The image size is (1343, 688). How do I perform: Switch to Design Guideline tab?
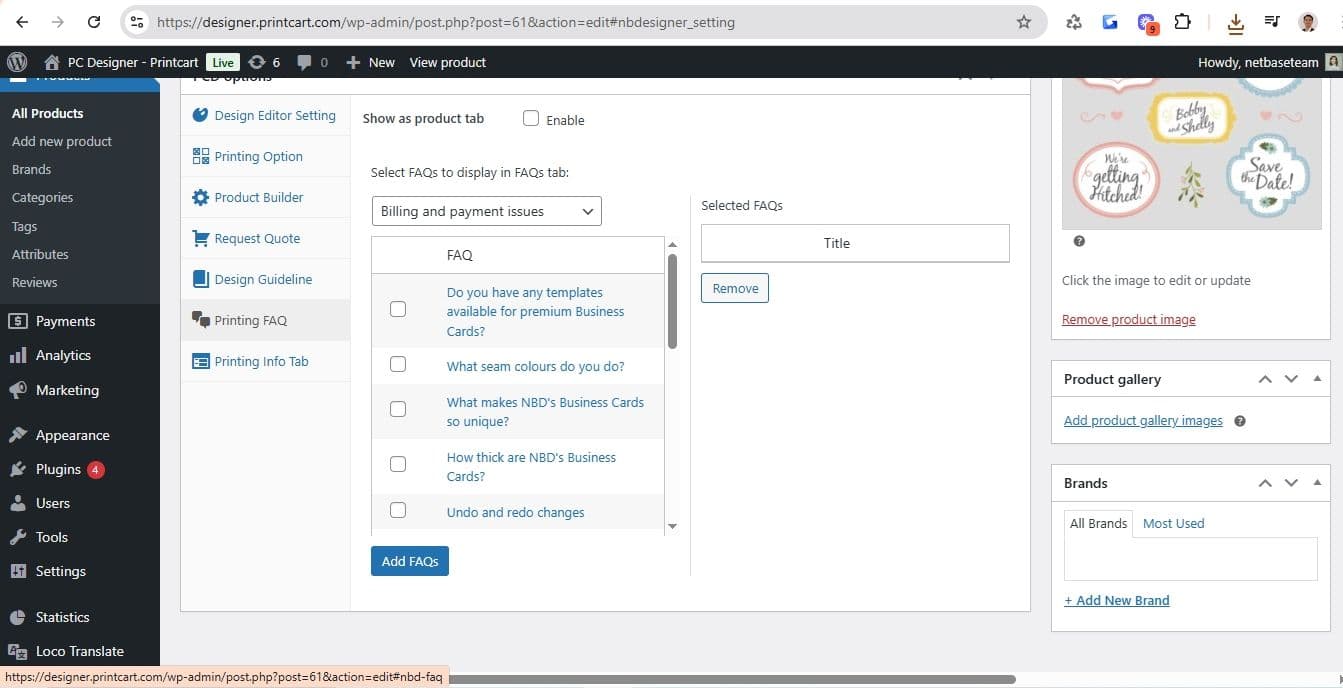tap(265, 279)
